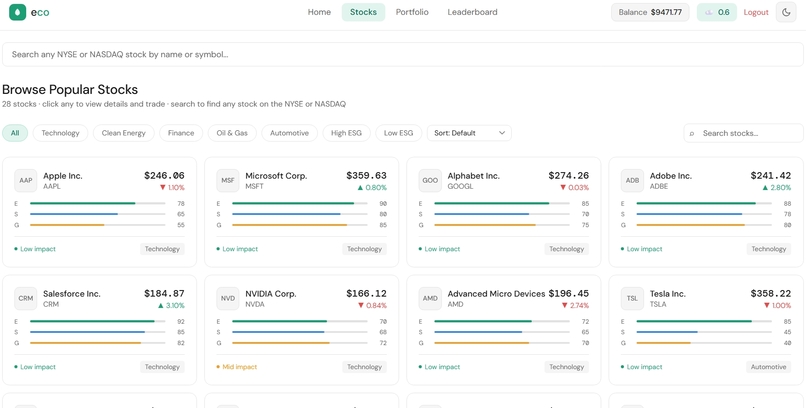Filter stocks by Finance chip
The height and width of the screenshot is (408, 806).
tap(181, 133)
